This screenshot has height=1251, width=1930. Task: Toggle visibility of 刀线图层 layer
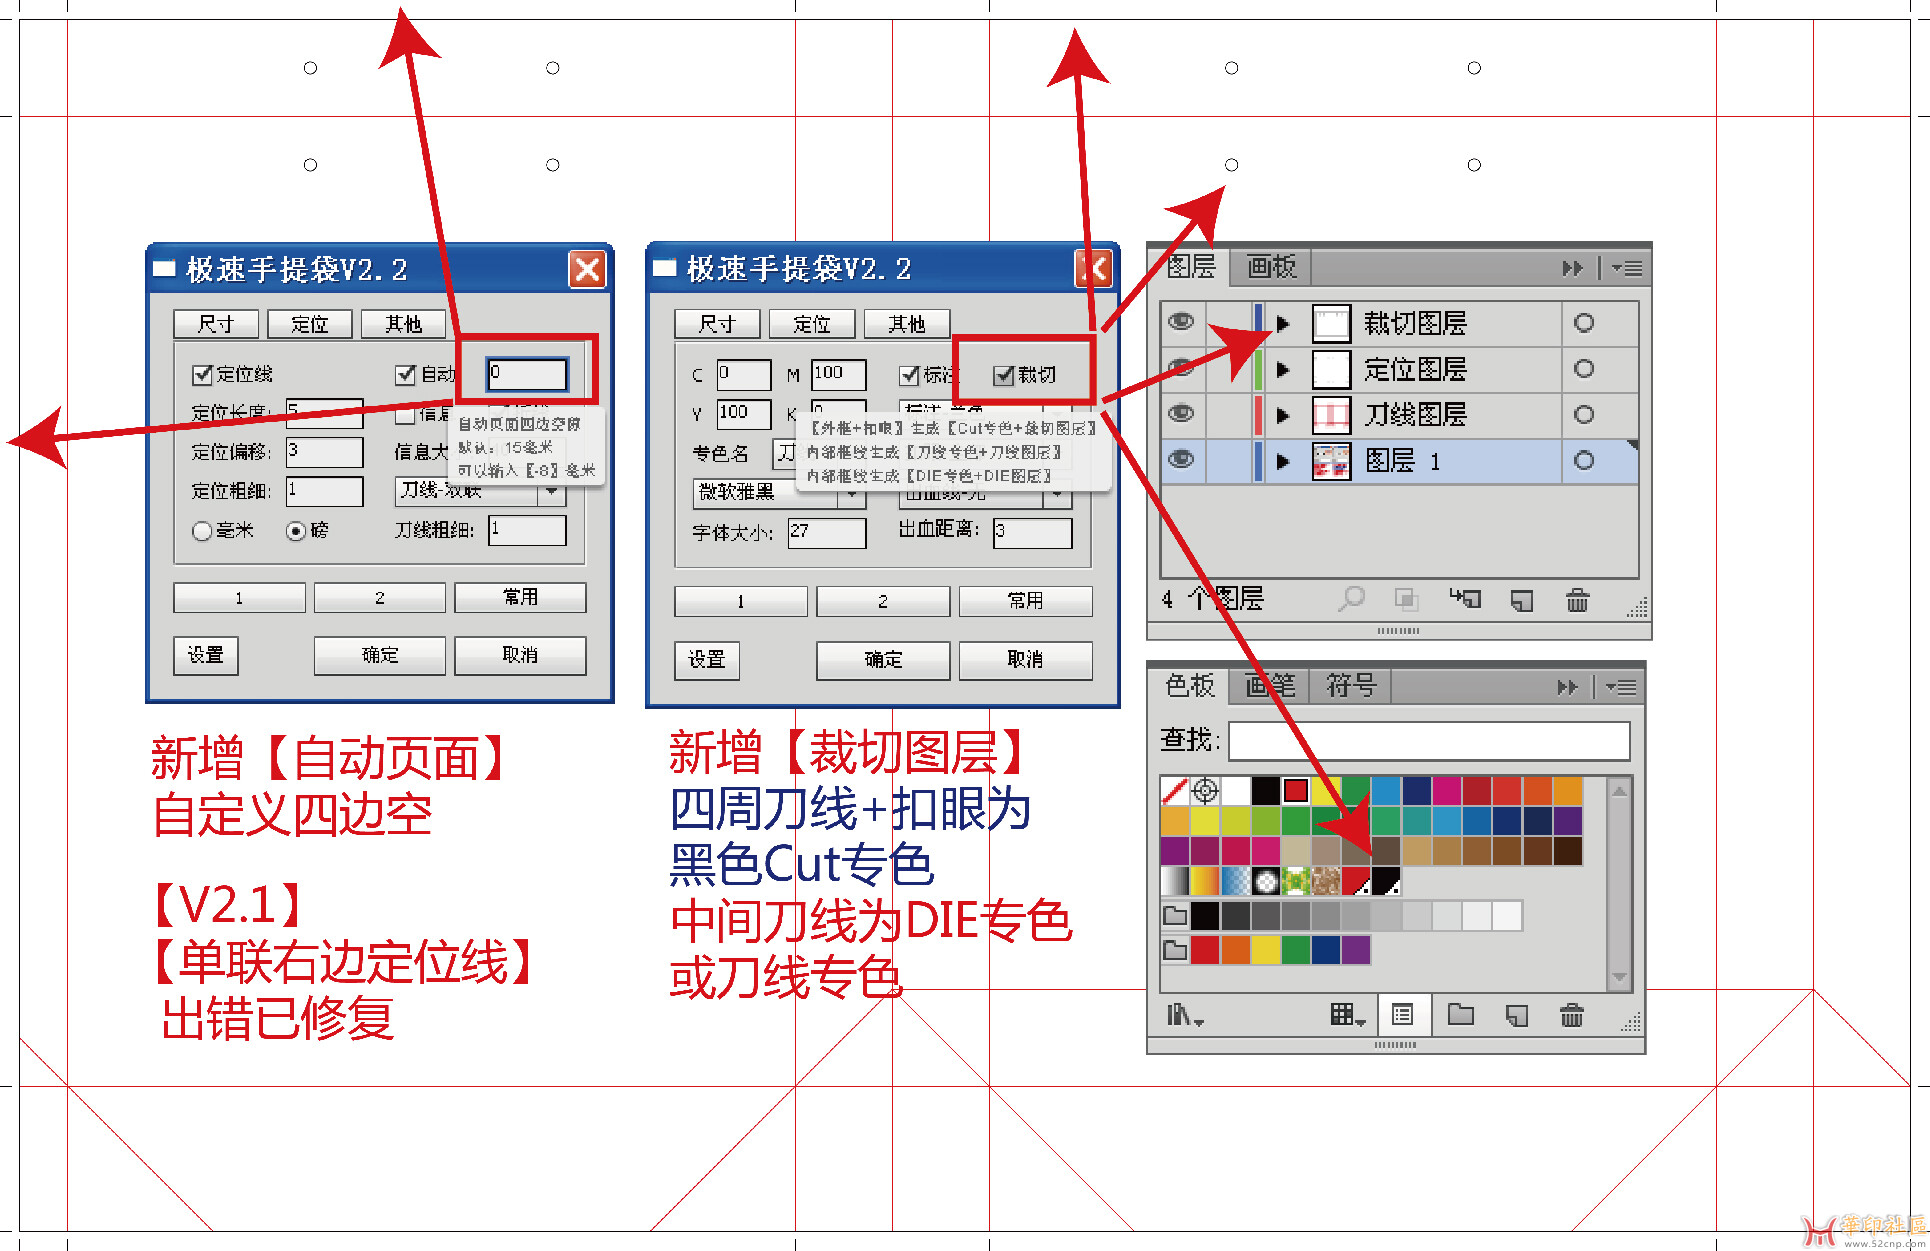(x=1182, y=413)
